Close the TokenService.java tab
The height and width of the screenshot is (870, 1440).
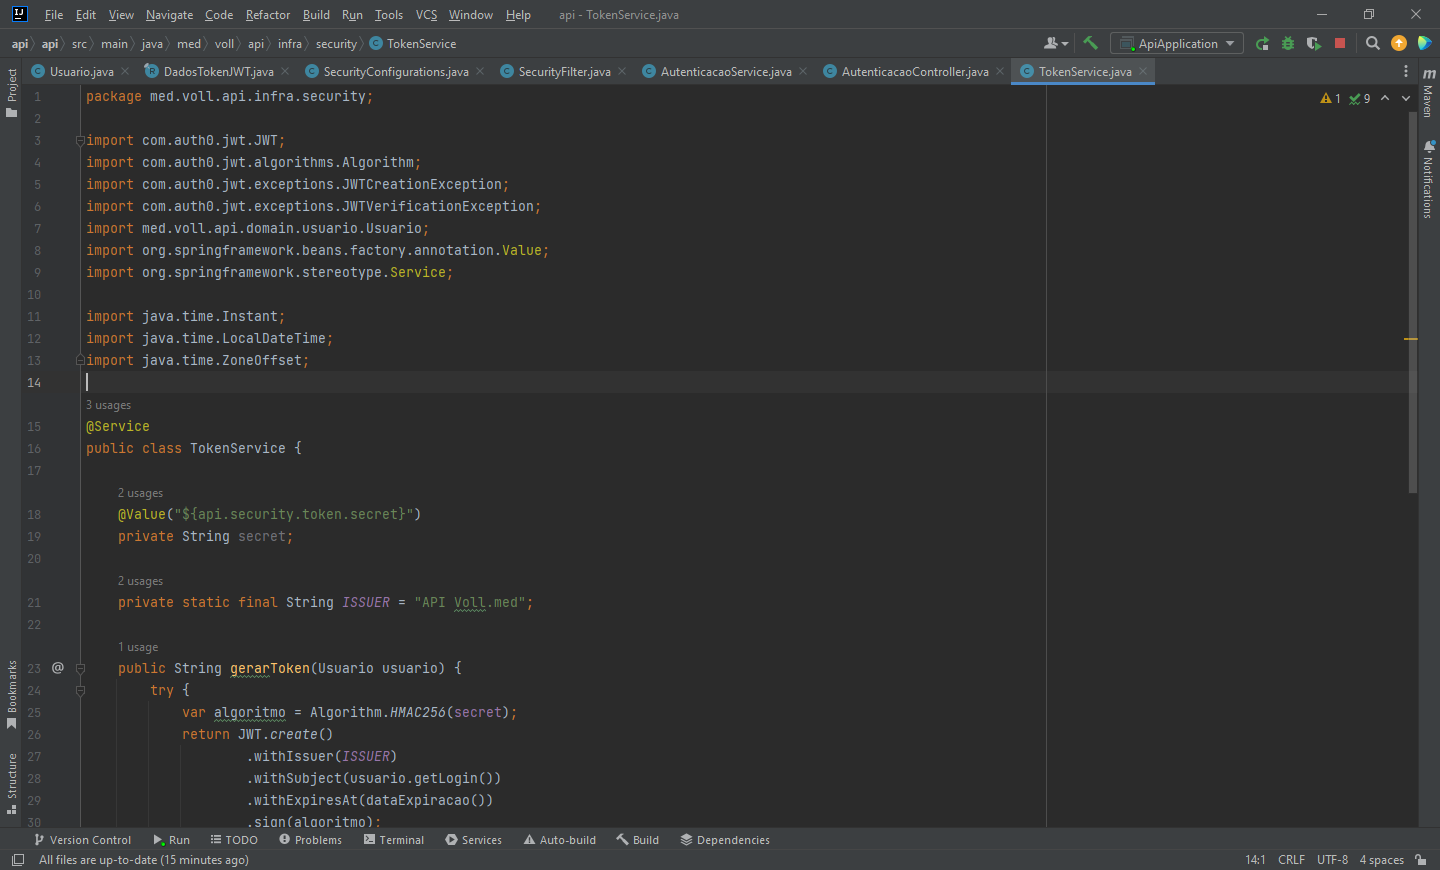pos(1143,71)
